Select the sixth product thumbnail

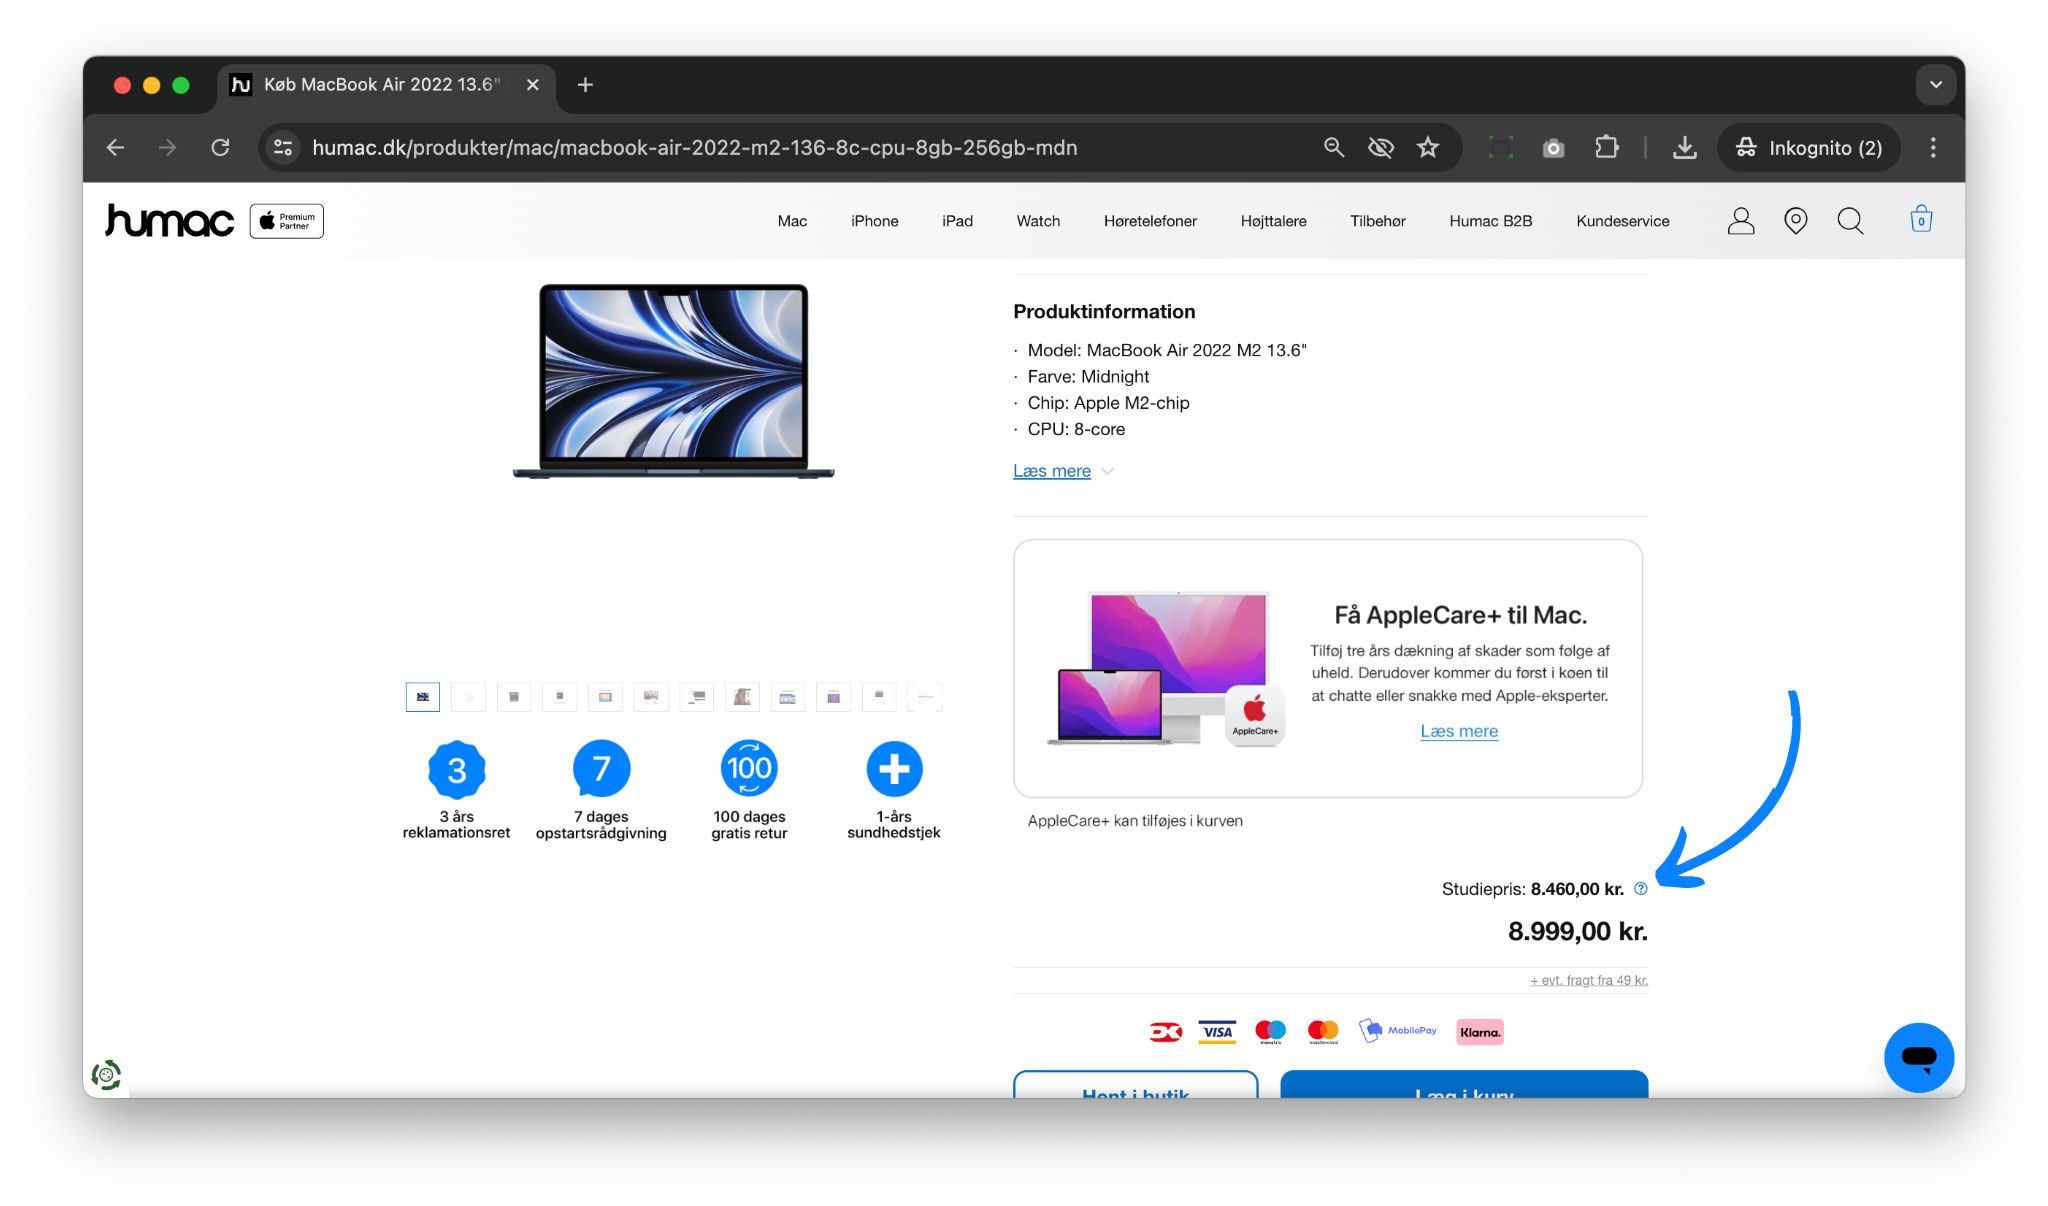[x=651, y=697]
